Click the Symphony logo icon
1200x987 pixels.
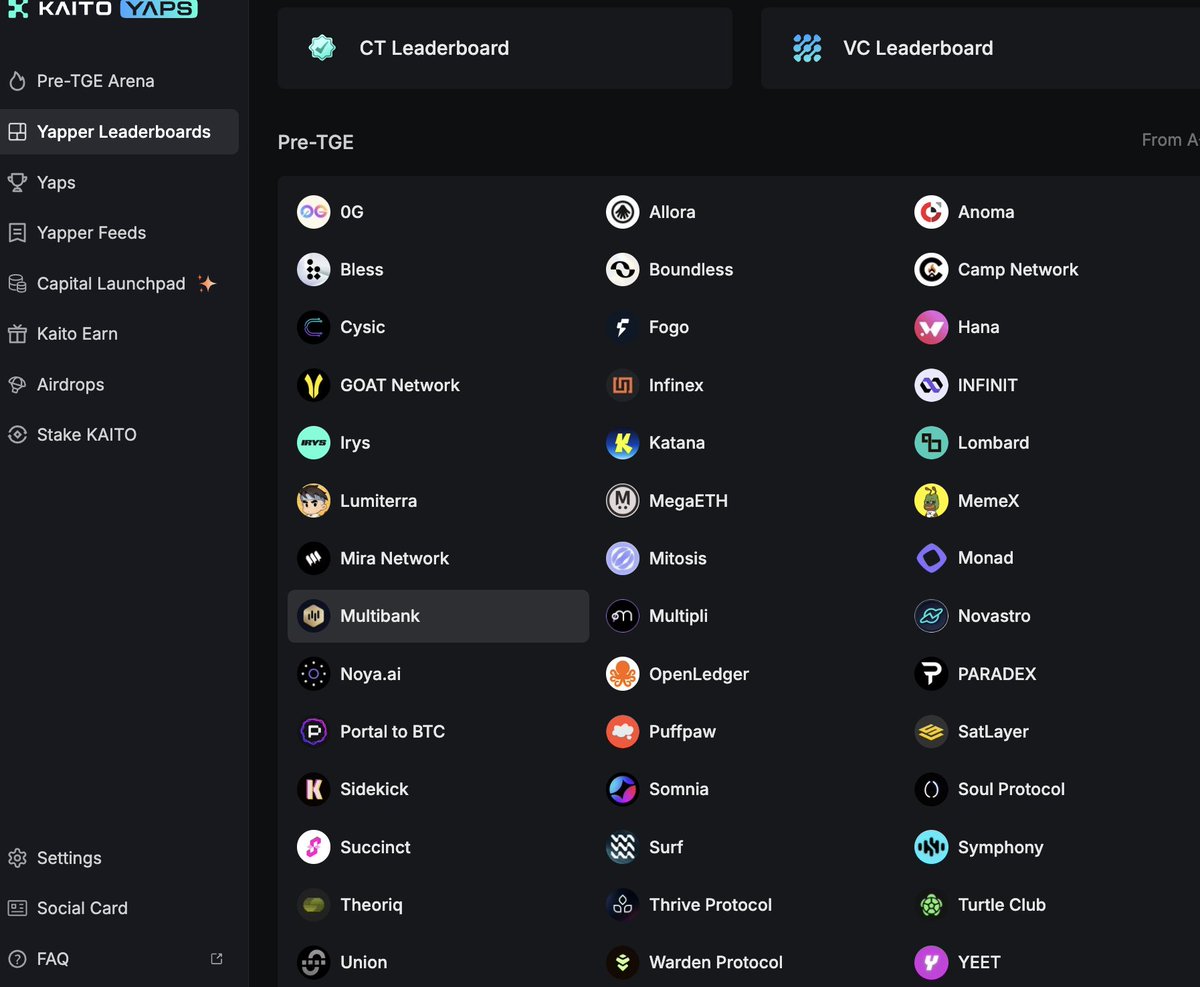(x=931, y=847)
